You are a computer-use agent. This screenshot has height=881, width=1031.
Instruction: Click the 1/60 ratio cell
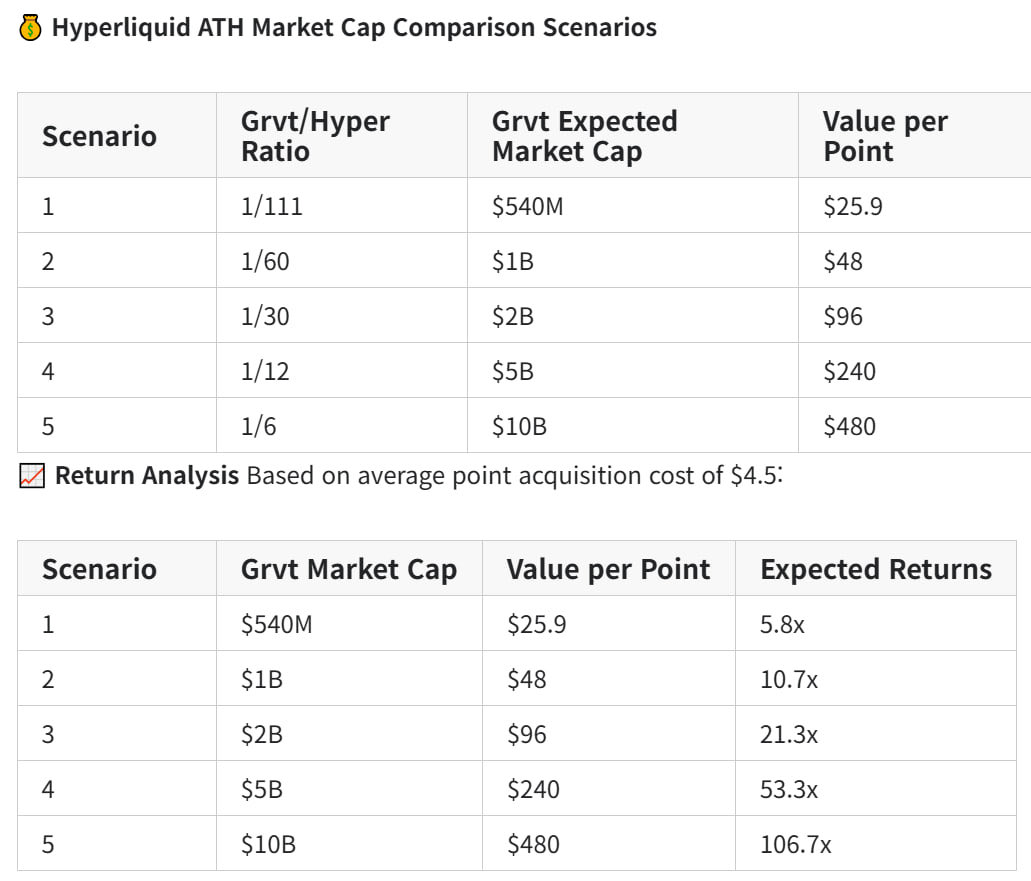(264, 262)
